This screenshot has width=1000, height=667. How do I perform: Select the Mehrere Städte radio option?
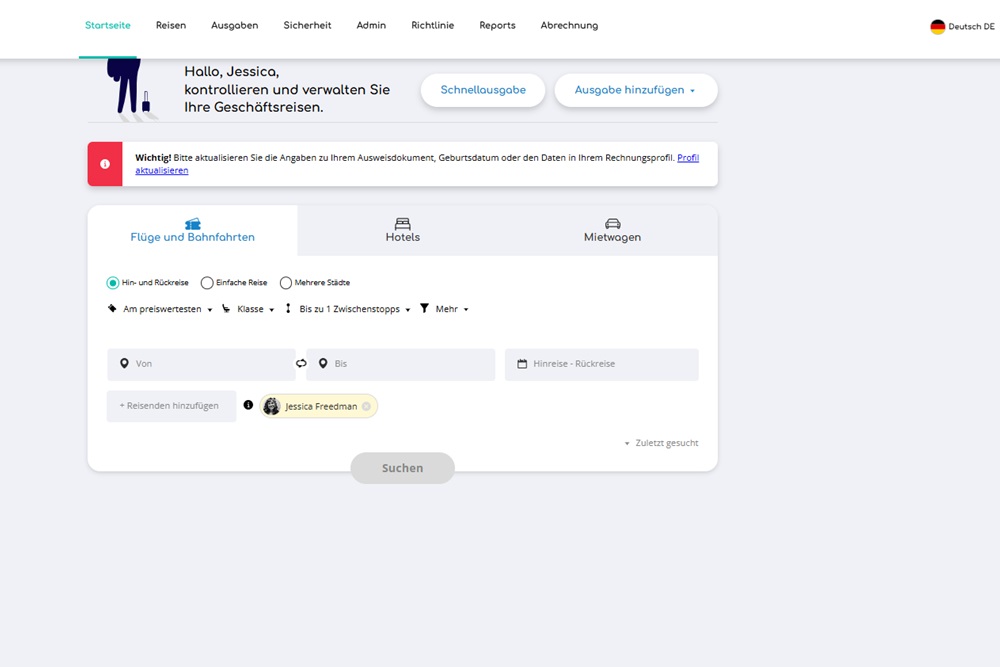pos(286,283)
